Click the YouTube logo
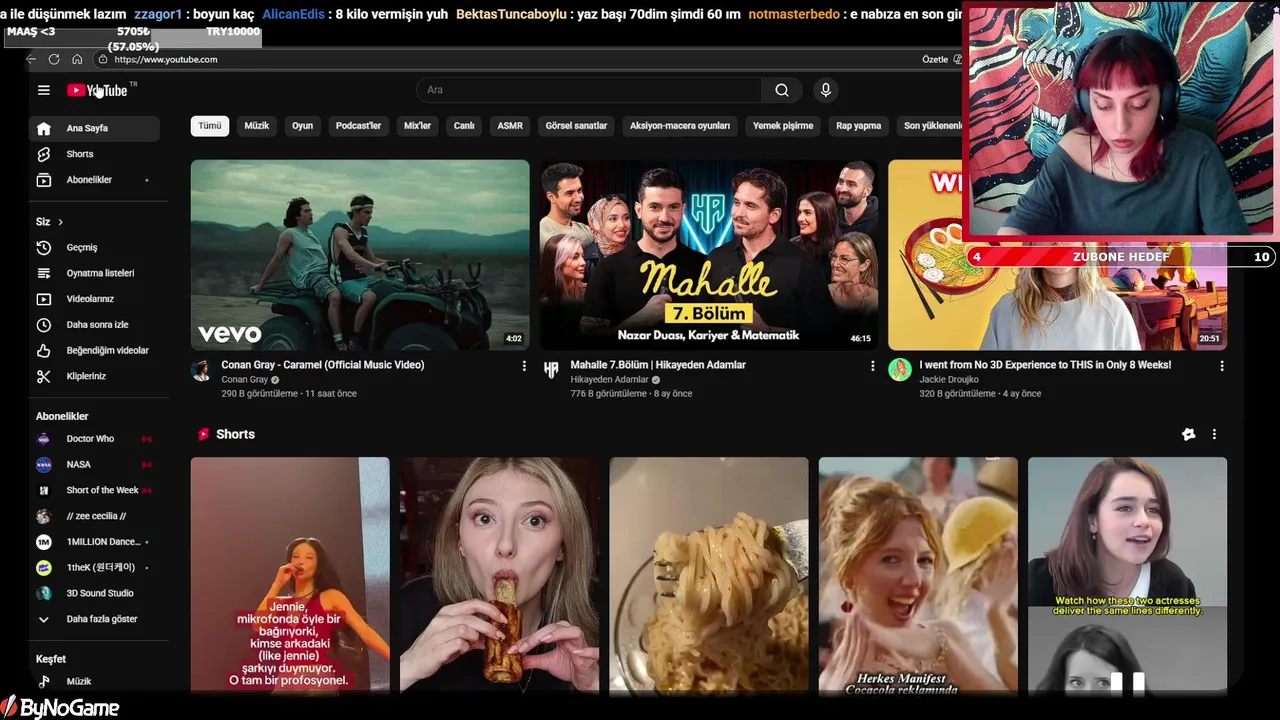 click(x=97, y=90)
